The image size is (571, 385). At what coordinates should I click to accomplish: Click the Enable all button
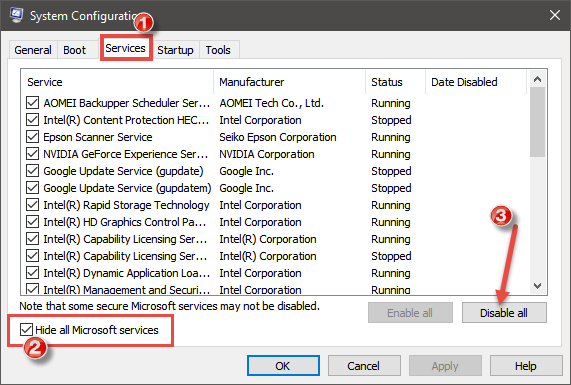pos(410,313)
